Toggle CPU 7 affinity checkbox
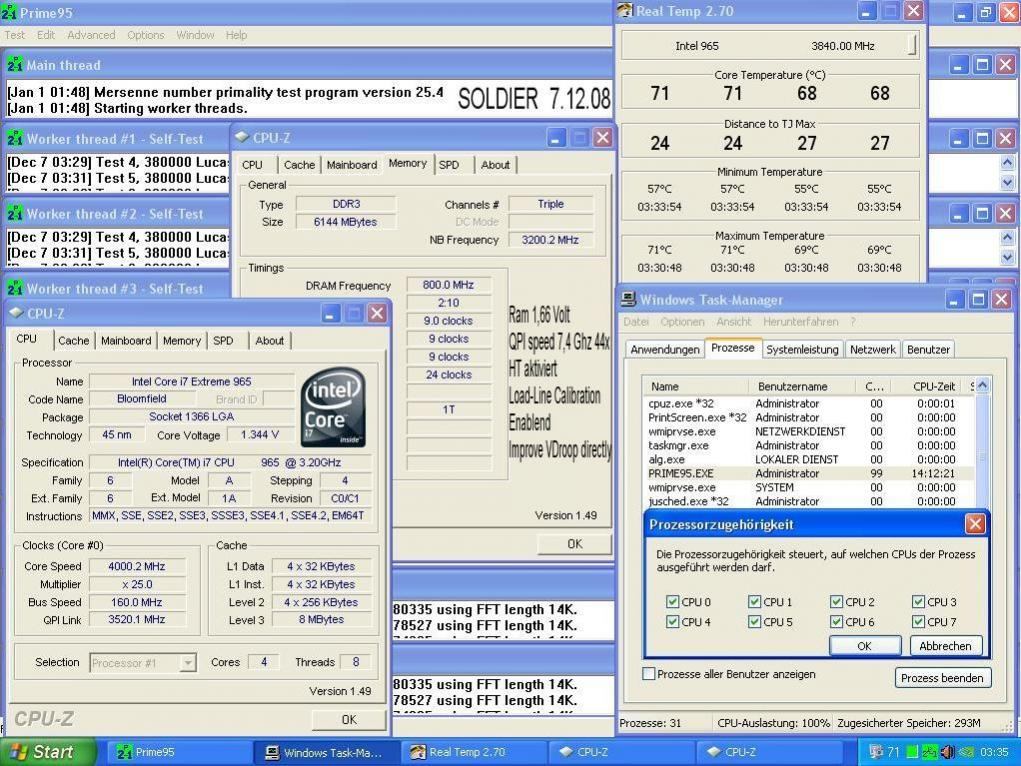This screenshot has width=1021, height=766. click(919, 622)
